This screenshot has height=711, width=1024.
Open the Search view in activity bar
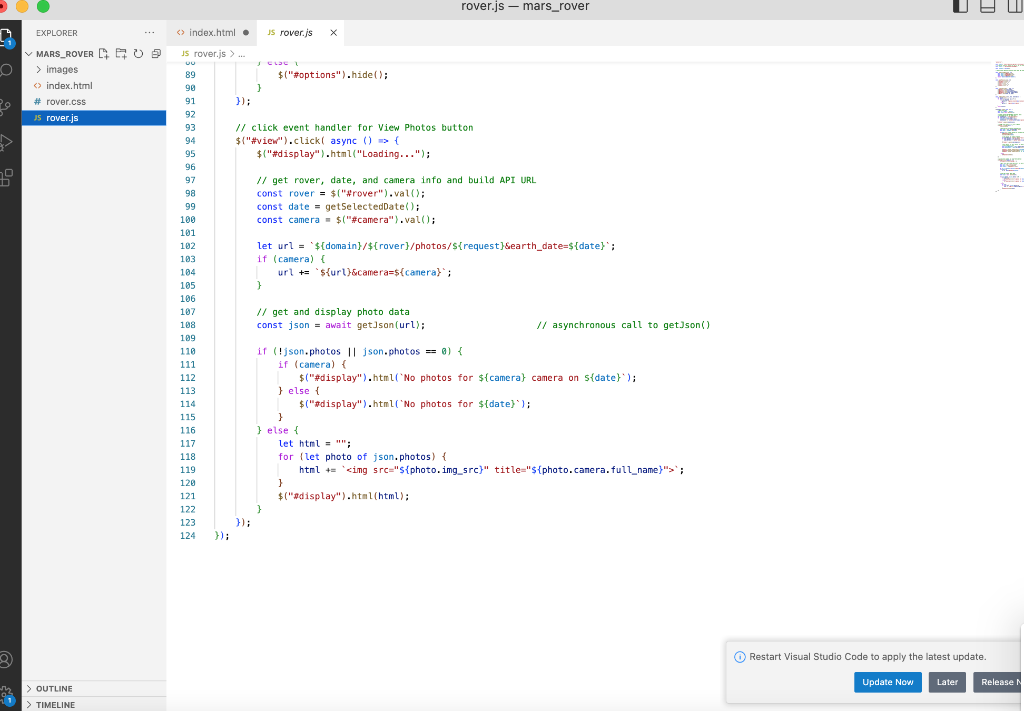(6, 70)
